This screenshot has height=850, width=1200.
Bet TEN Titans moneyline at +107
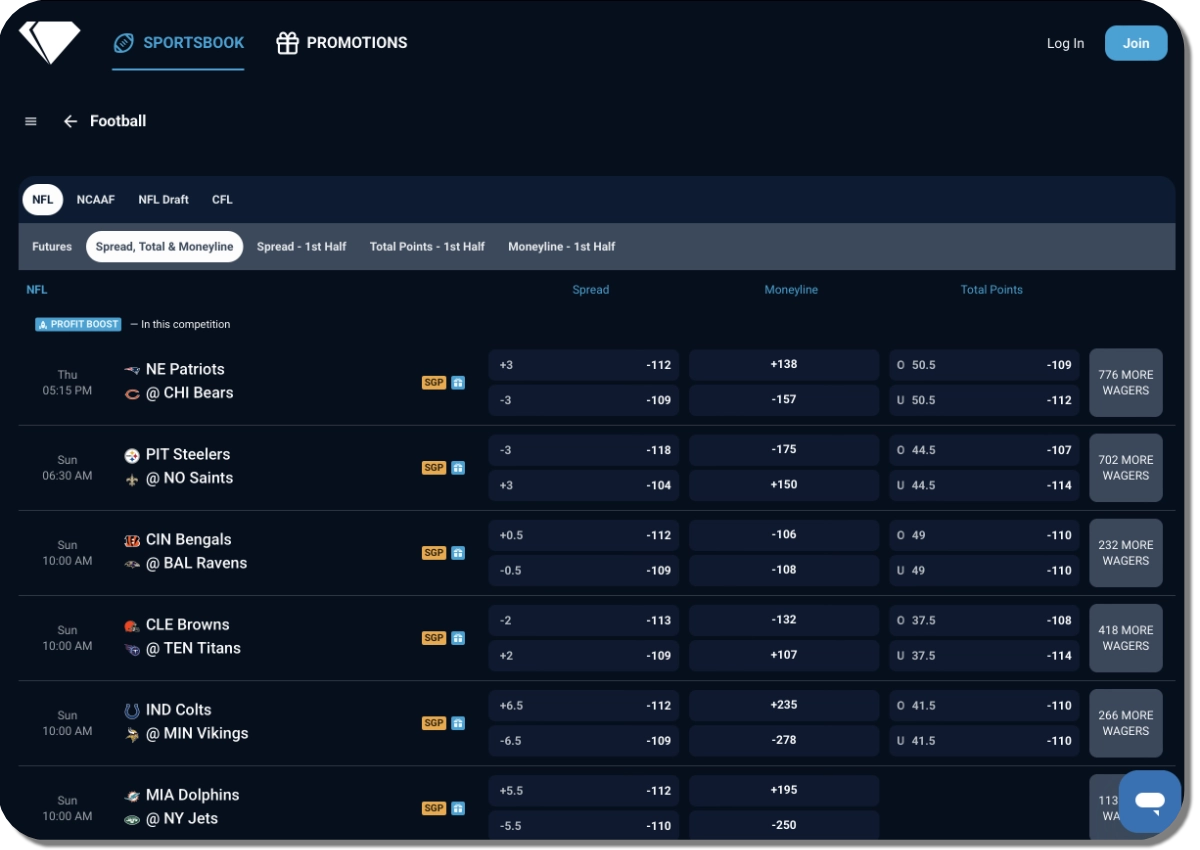pyautogui.click(x=784, y=656)
